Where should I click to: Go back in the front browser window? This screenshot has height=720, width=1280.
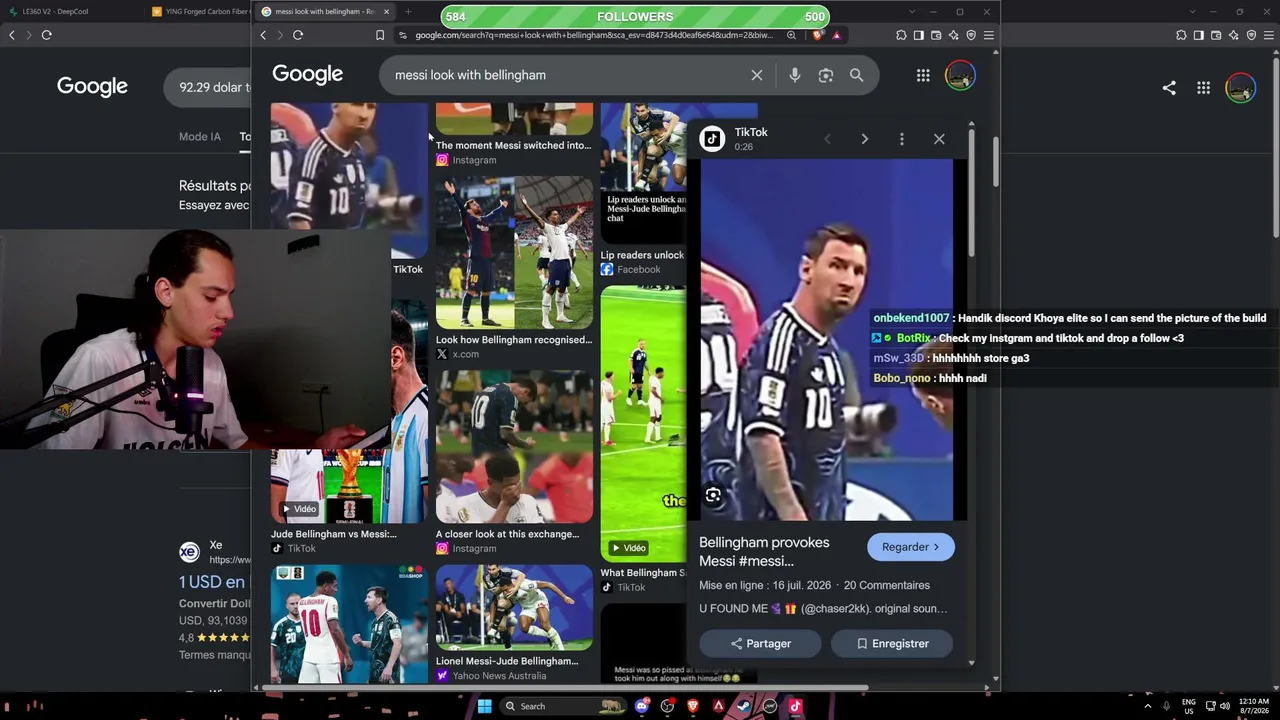pos(263,35)
